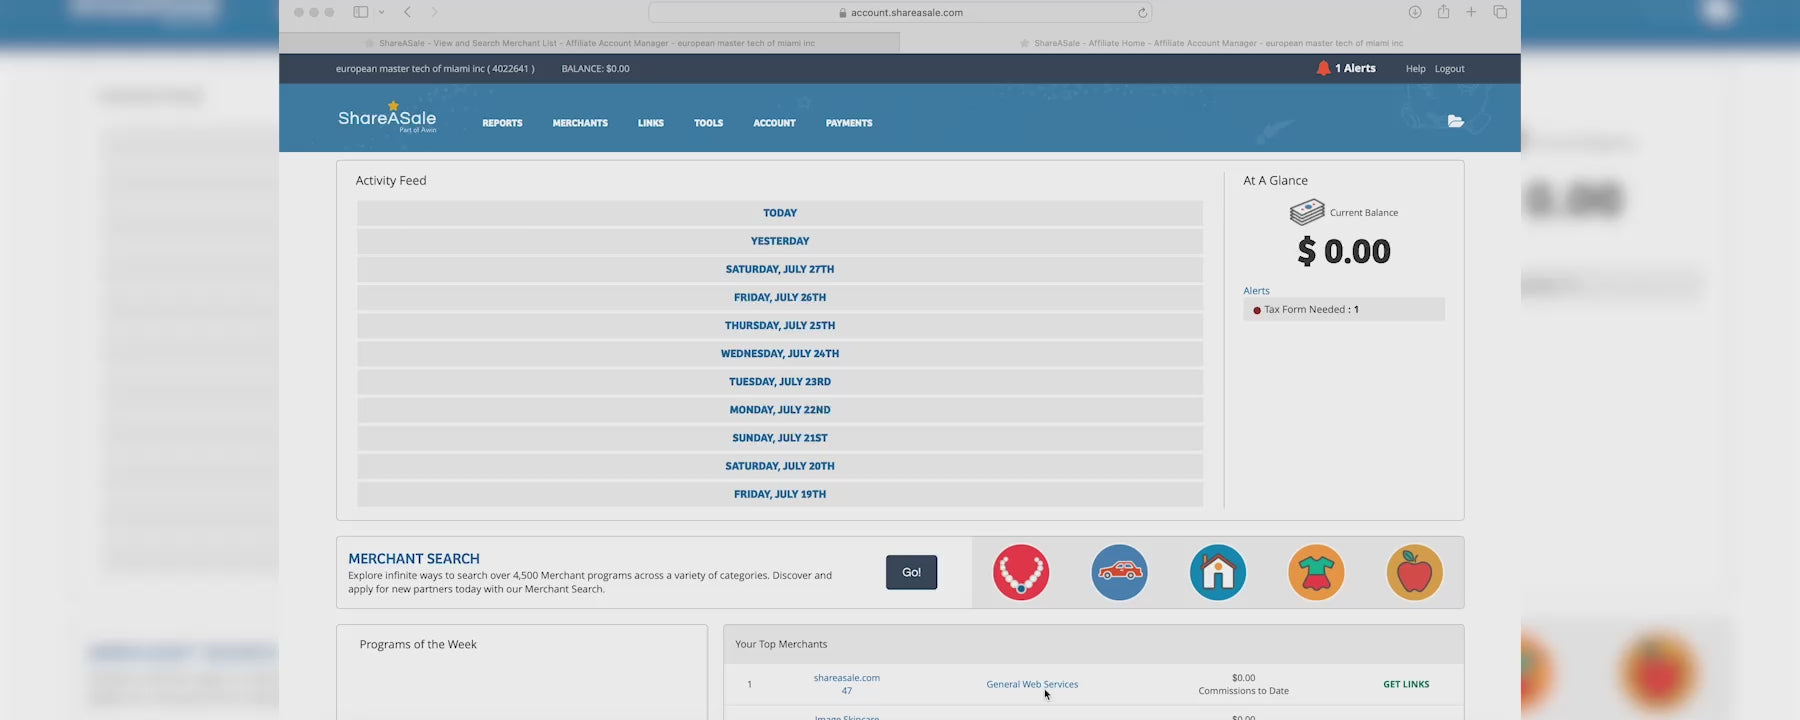This screenshot has height=720, width=1800.
Task: Reload the page with refresh icon
Action: pos(1142,13)
